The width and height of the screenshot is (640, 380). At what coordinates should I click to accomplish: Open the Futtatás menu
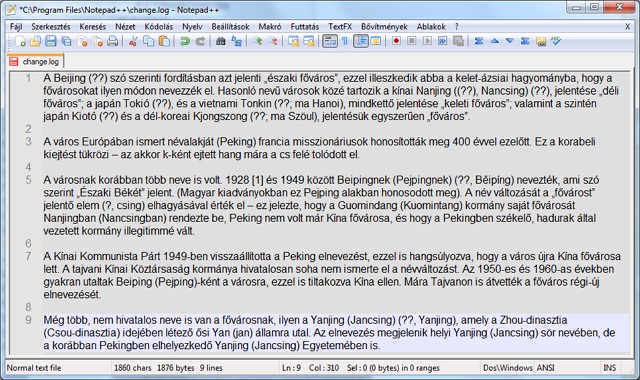click(x=304, y=27)
